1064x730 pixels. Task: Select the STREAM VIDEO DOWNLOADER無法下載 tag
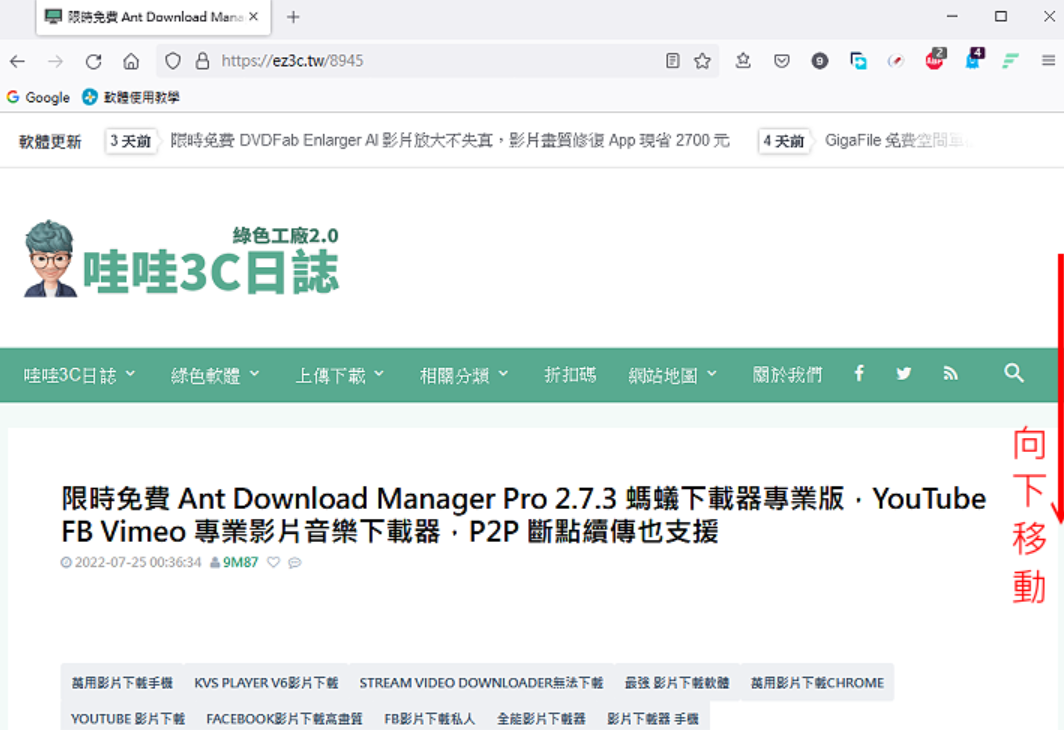click(481, 683)
